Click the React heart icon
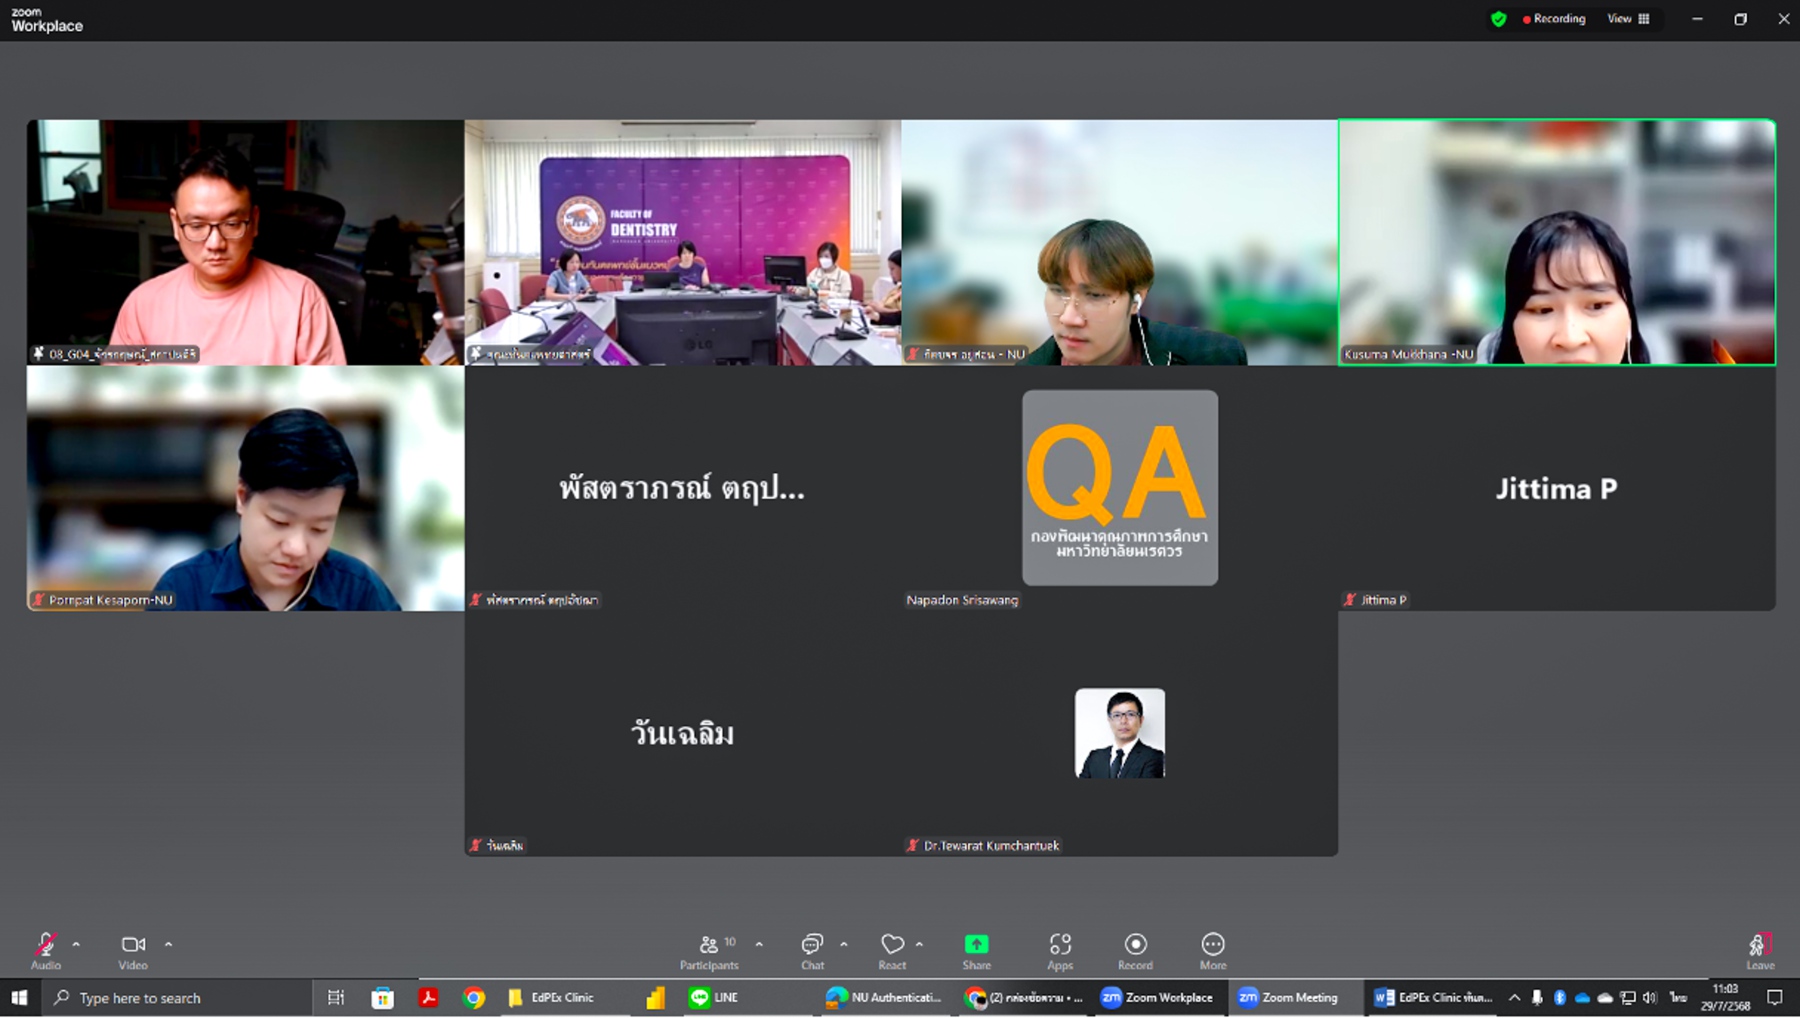 pyautogui.click(x=892, y=945)
